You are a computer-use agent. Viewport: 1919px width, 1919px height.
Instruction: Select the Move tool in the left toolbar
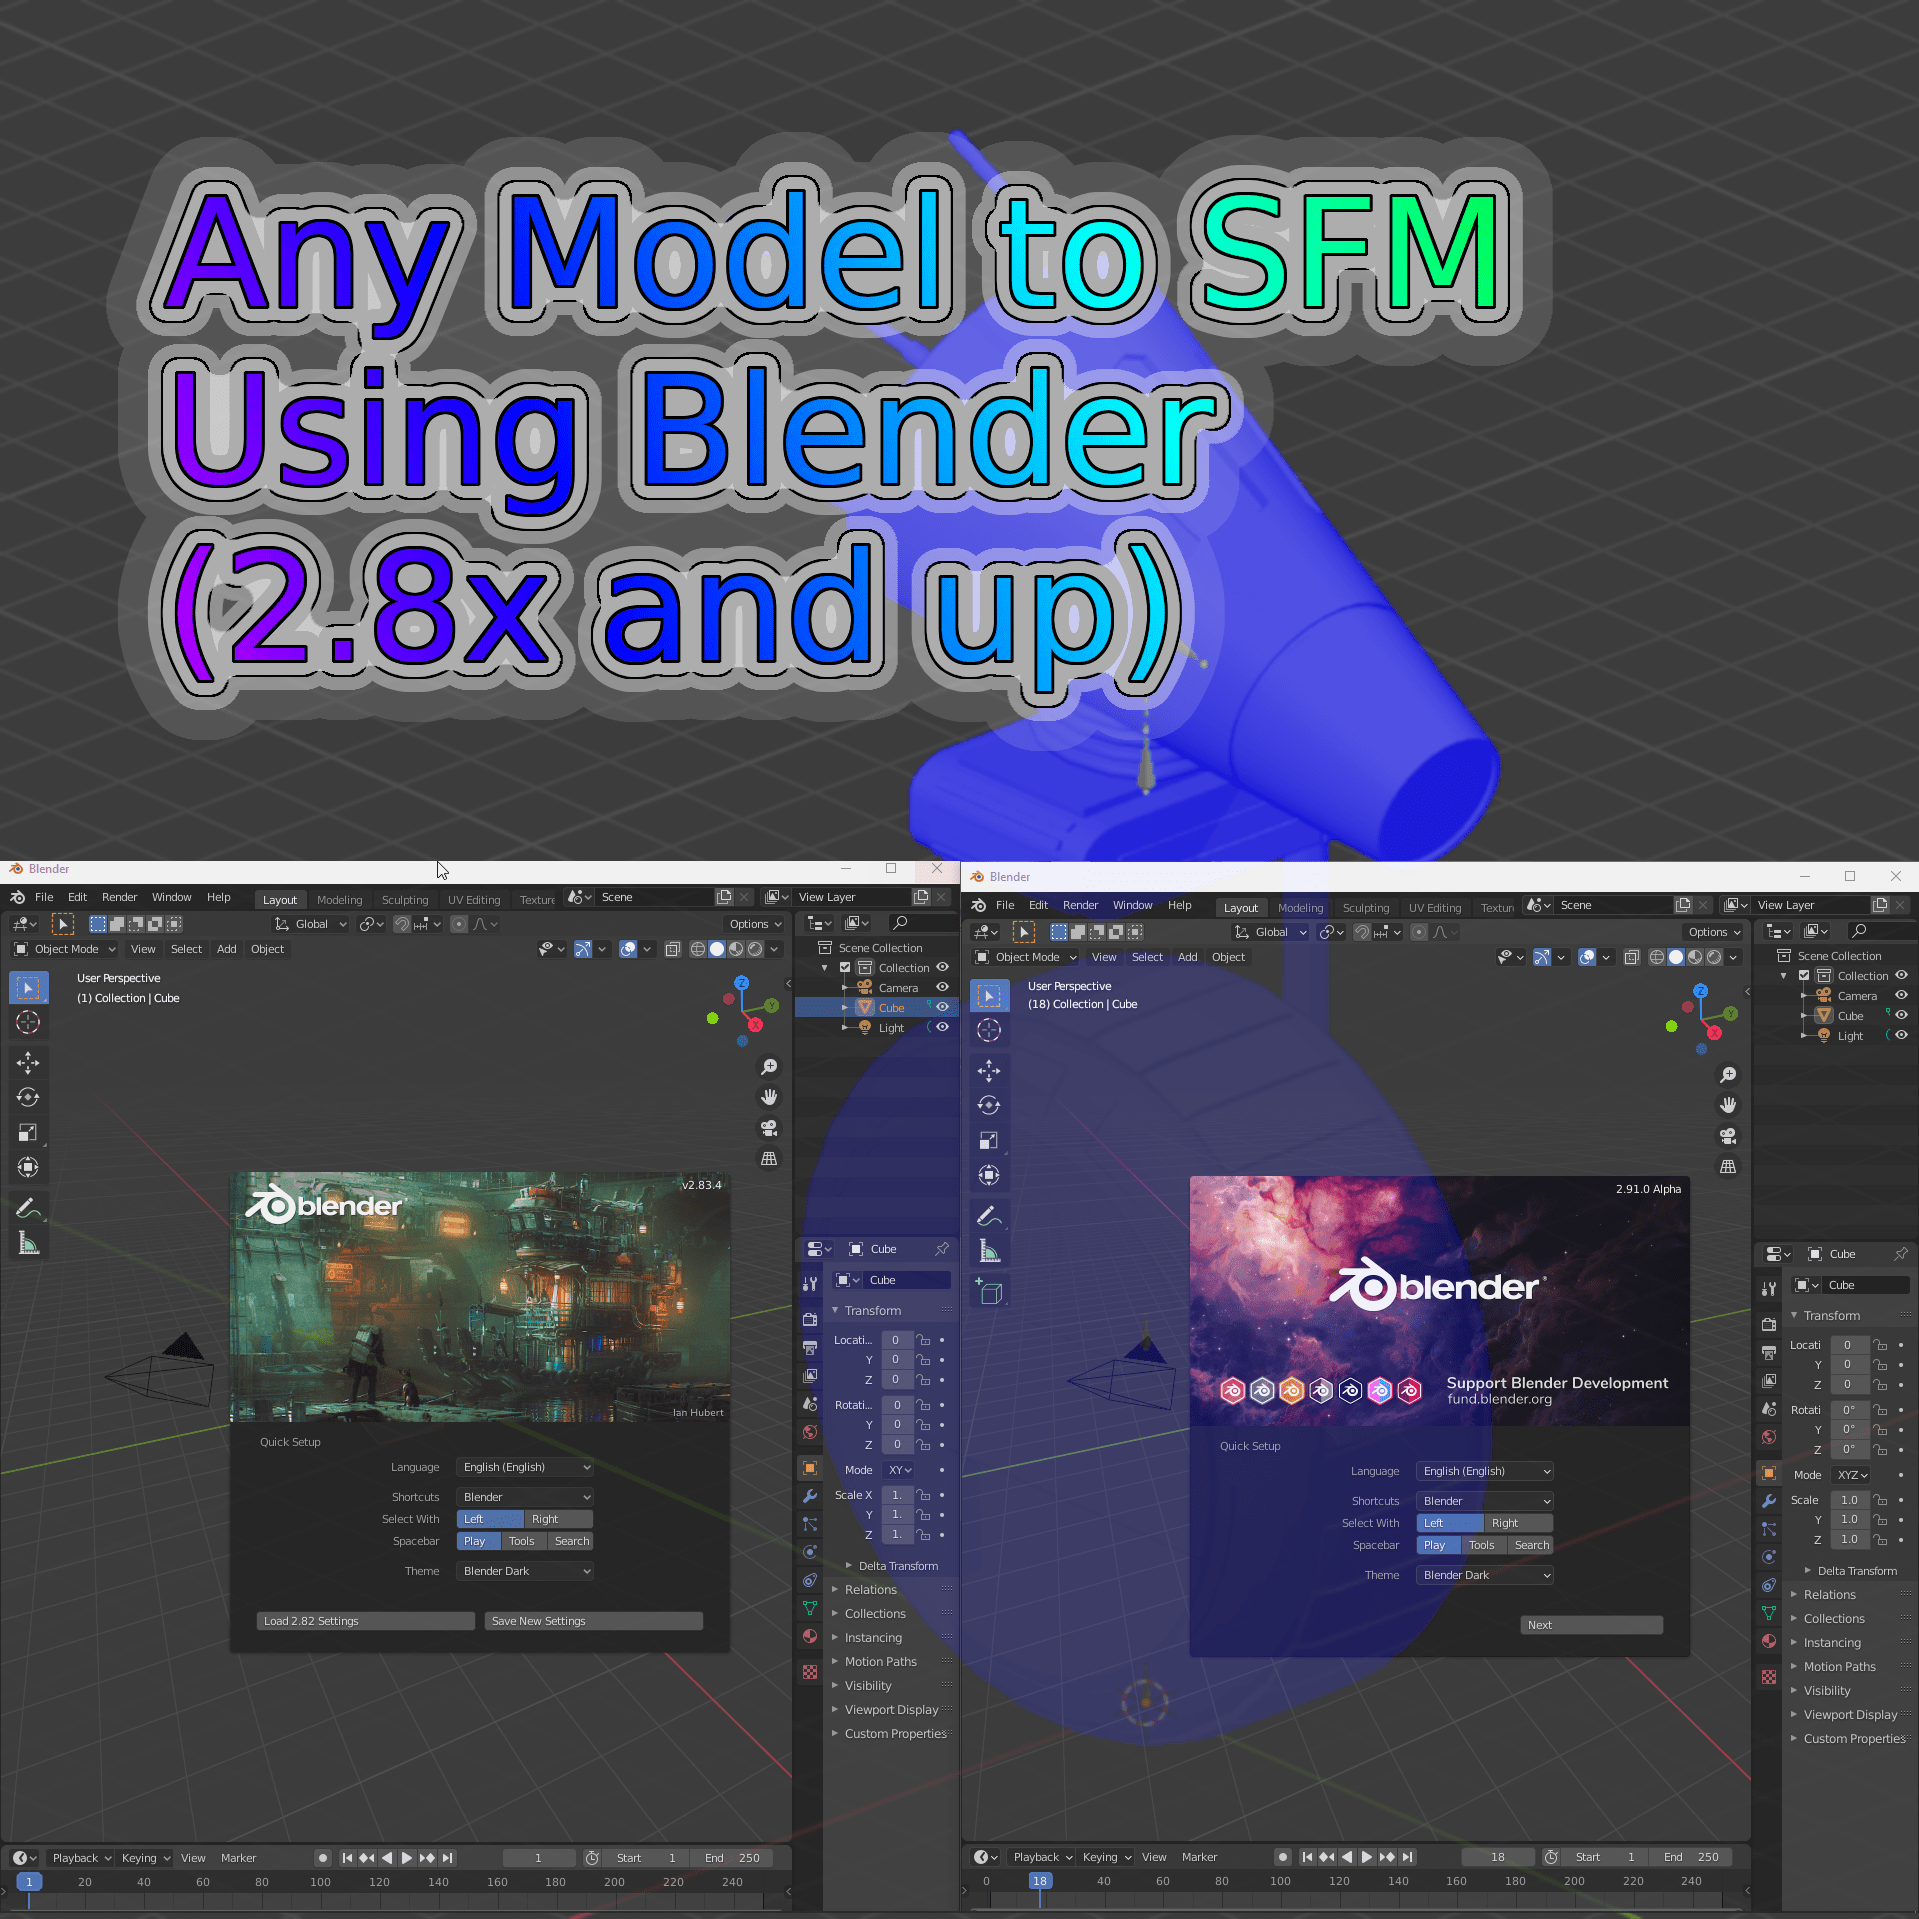(x=28, y=1063)
